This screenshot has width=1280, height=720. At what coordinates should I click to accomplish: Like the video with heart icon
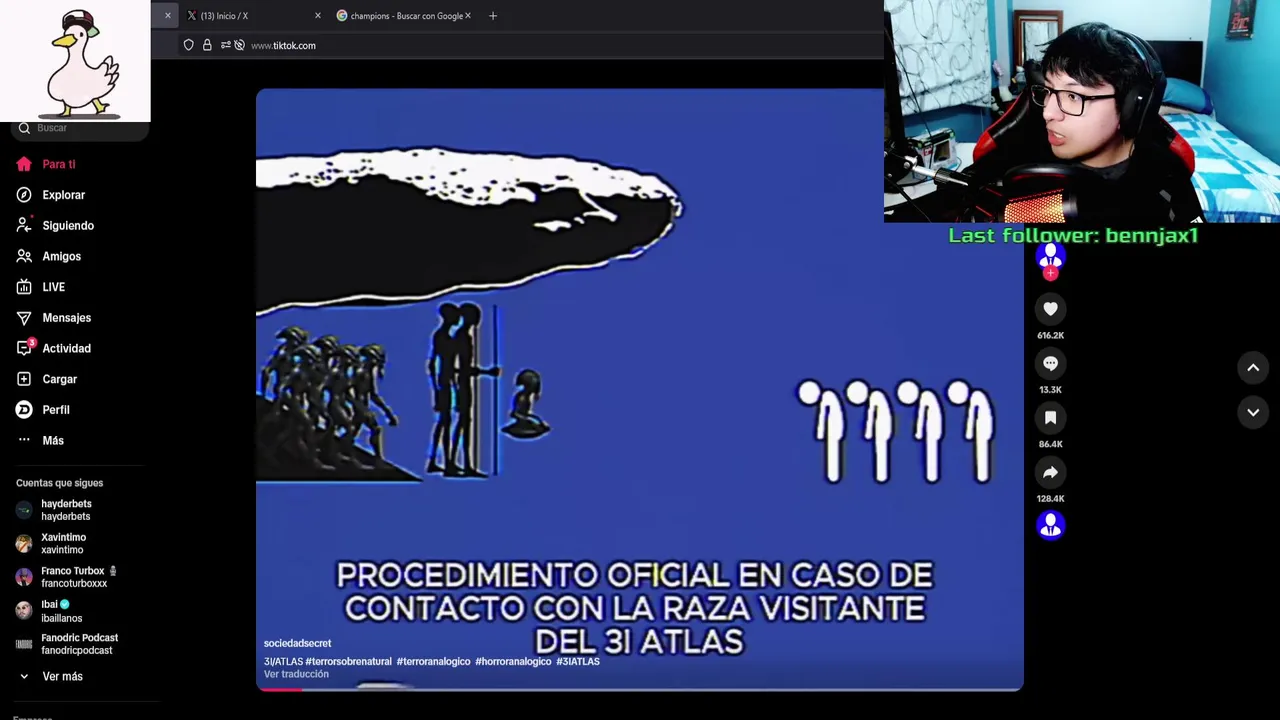click(x=1050, y=309)
